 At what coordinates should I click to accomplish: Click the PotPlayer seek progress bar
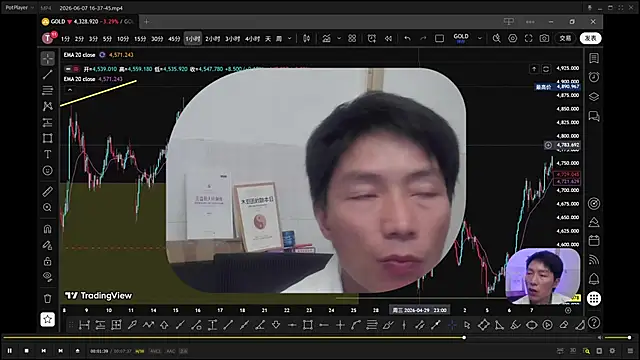point(298,338)
